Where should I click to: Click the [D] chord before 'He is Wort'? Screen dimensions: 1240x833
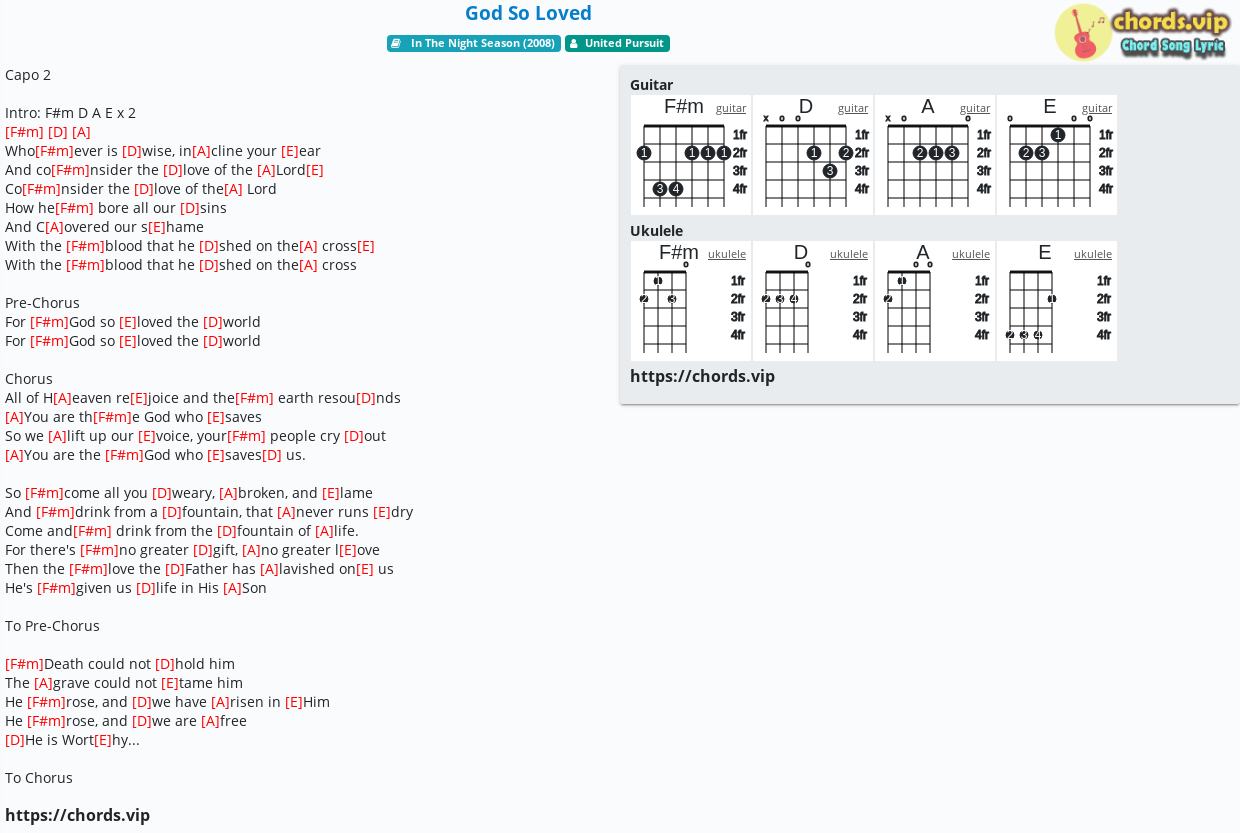(x=15, y=740)
